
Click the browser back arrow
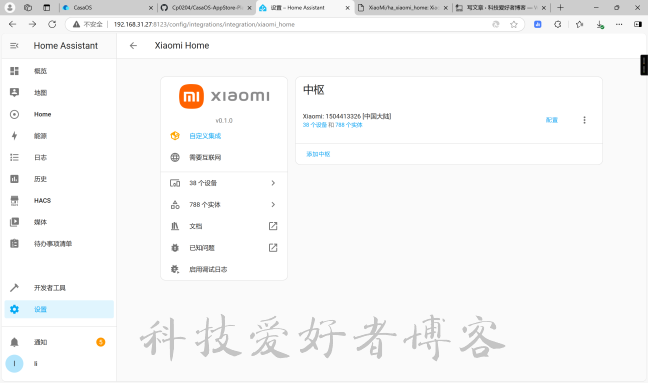[12, 24]
